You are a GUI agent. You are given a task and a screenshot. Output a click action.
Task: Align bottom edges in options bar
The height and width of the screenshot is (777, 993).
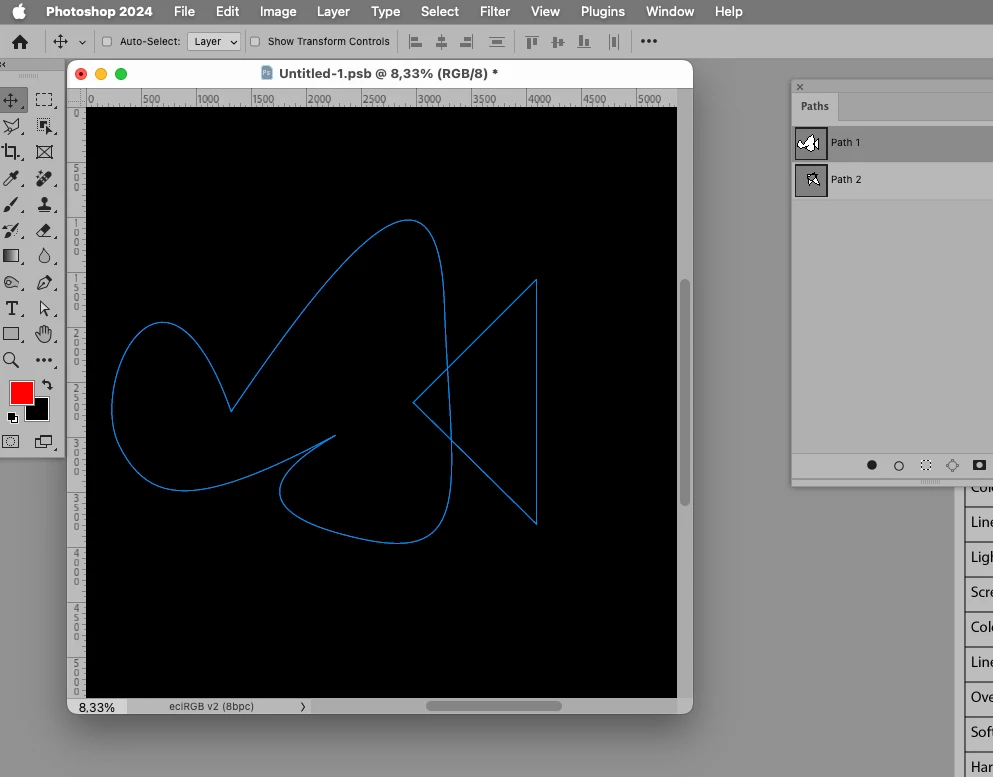[584, 42]
